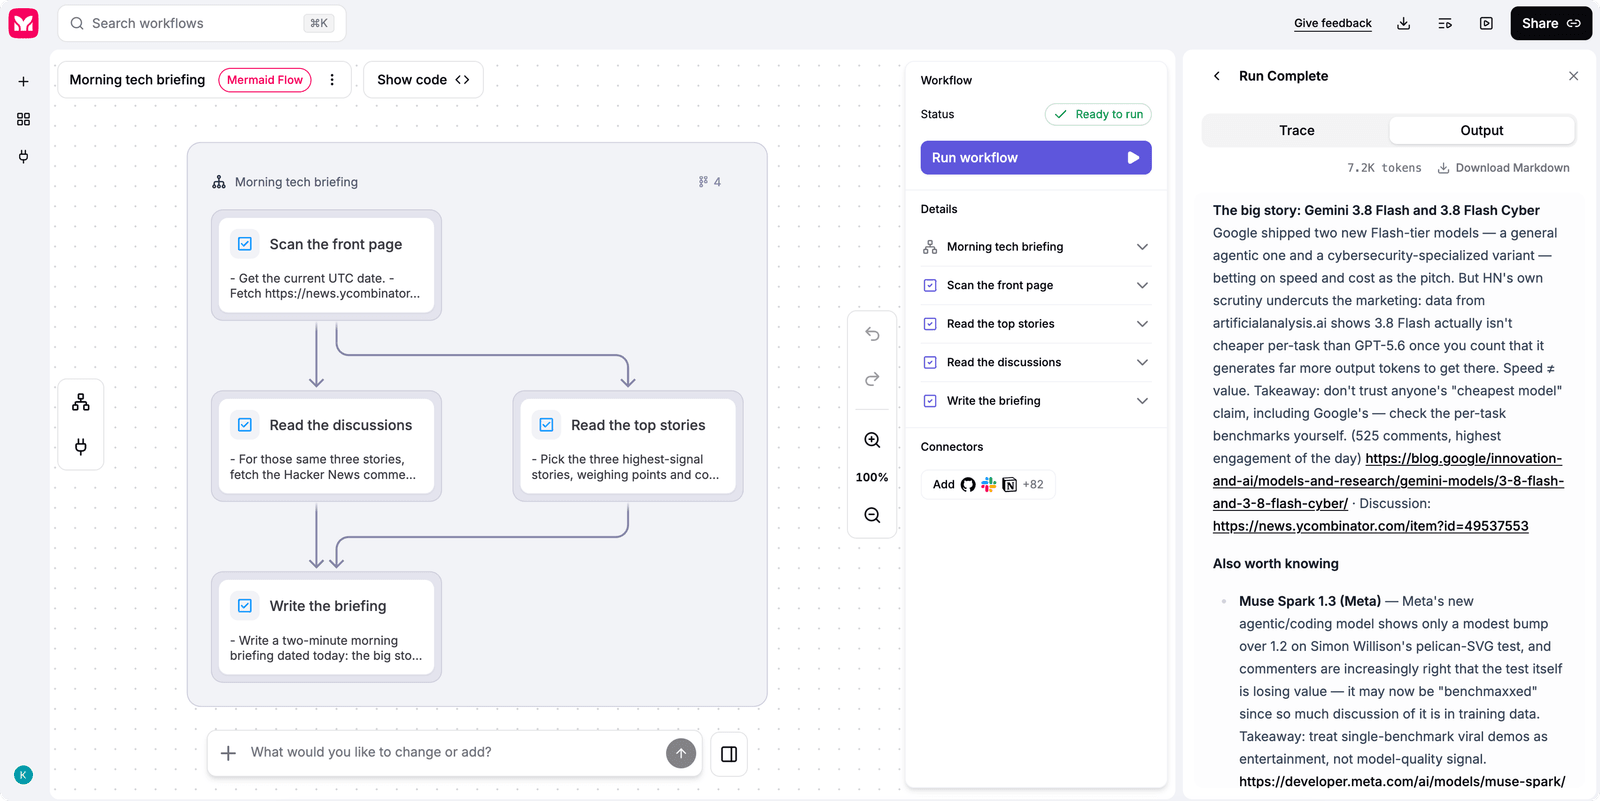Viewport: 1600px width, 801px height.
Task: Select the flow hierarchy icon on canvas toolbar
Action: tap(81, 402)
